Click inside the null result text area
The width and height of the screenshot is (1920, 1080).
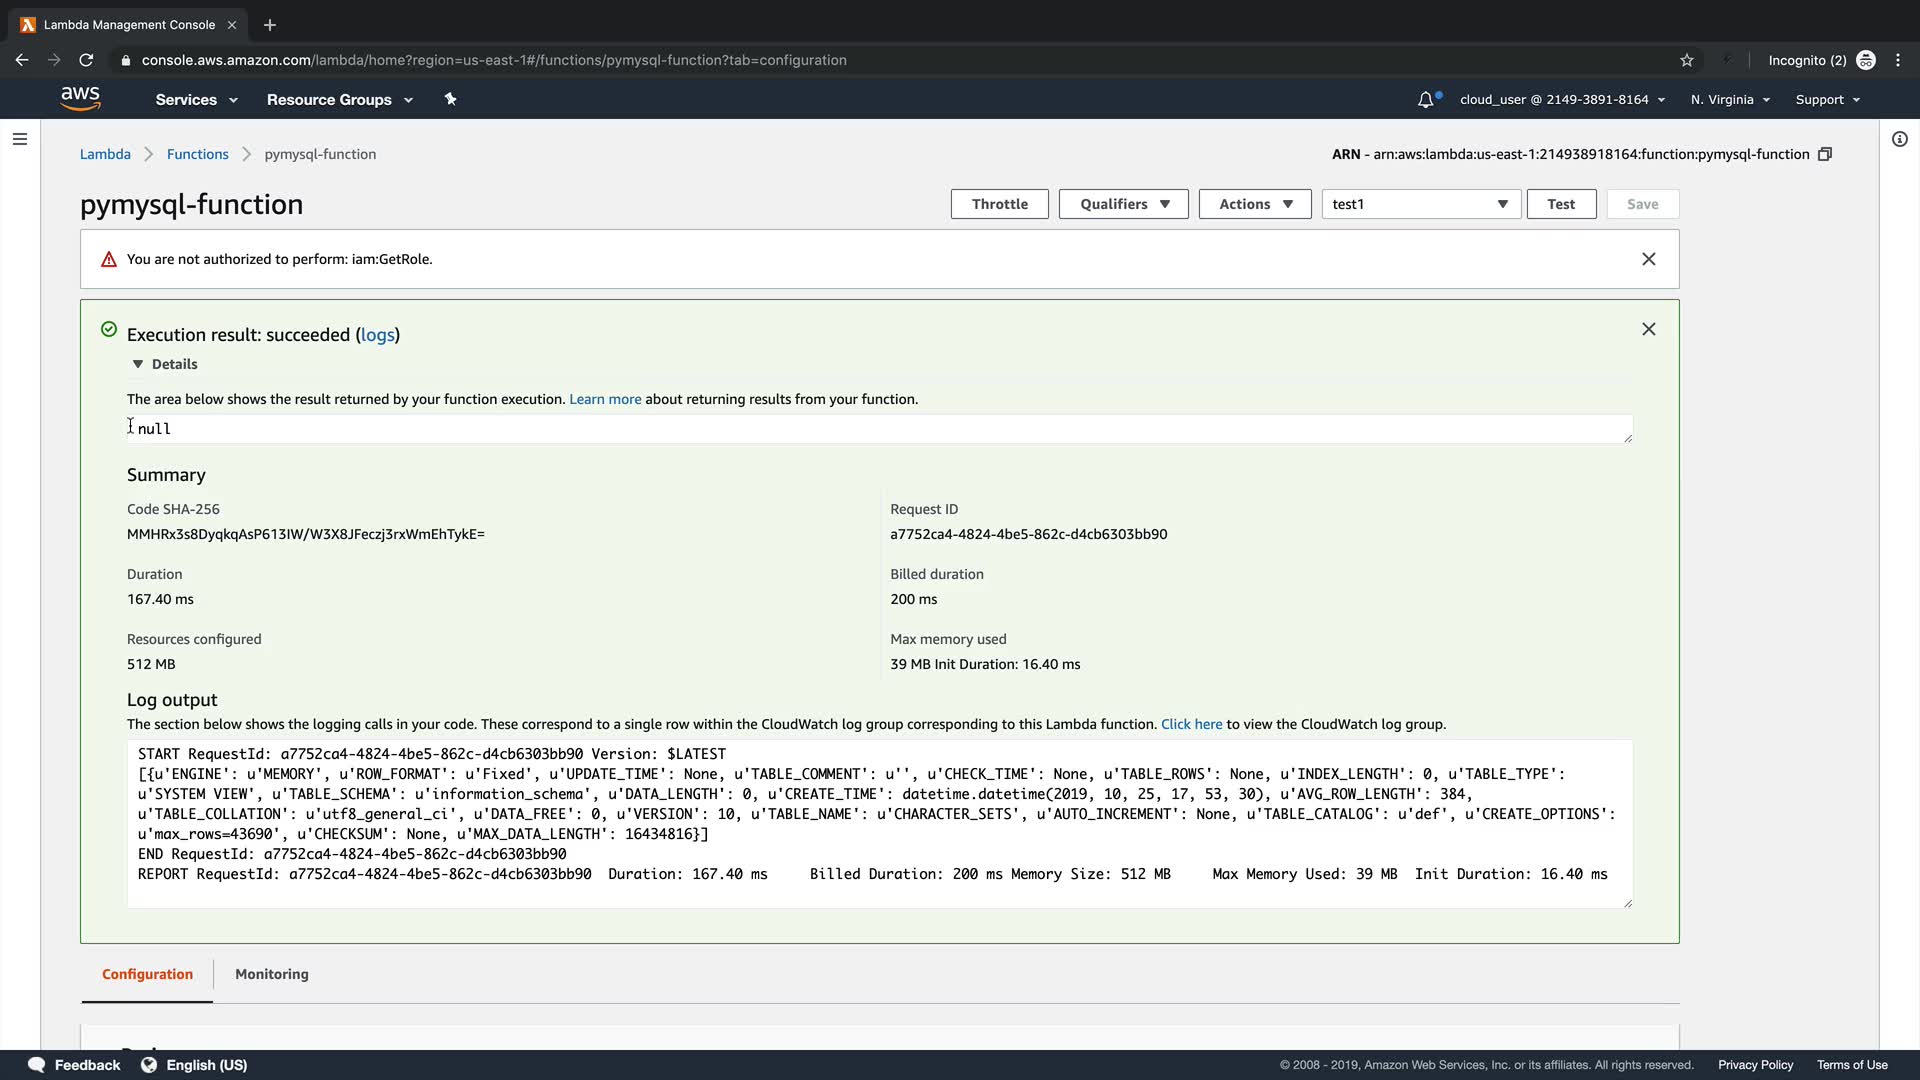[x=878, y=429]
